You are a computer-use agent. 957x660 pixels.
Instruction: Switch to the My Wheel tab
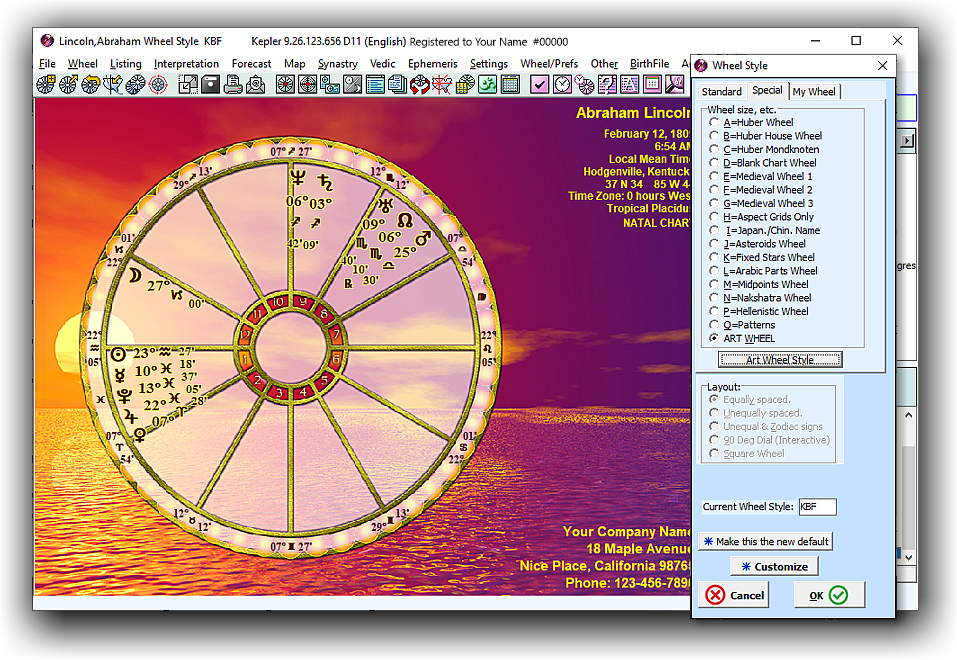tap(814, 92)
